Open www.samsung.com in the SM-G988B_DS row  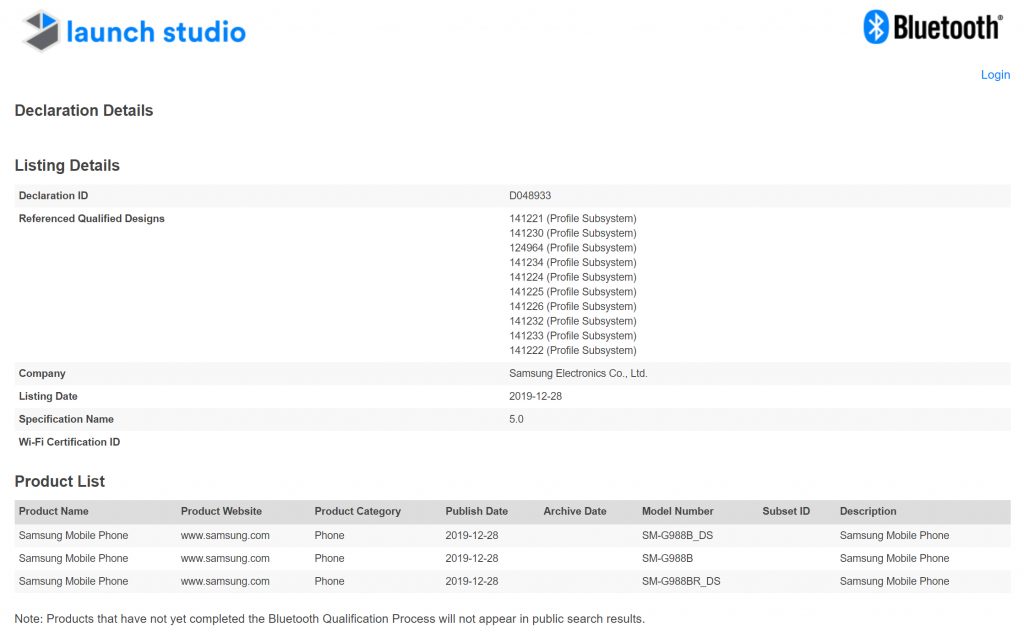click(x=225, y=535)
